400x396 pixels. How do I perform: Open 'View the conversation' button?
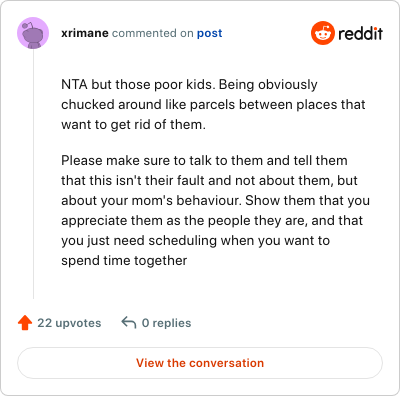200,363
